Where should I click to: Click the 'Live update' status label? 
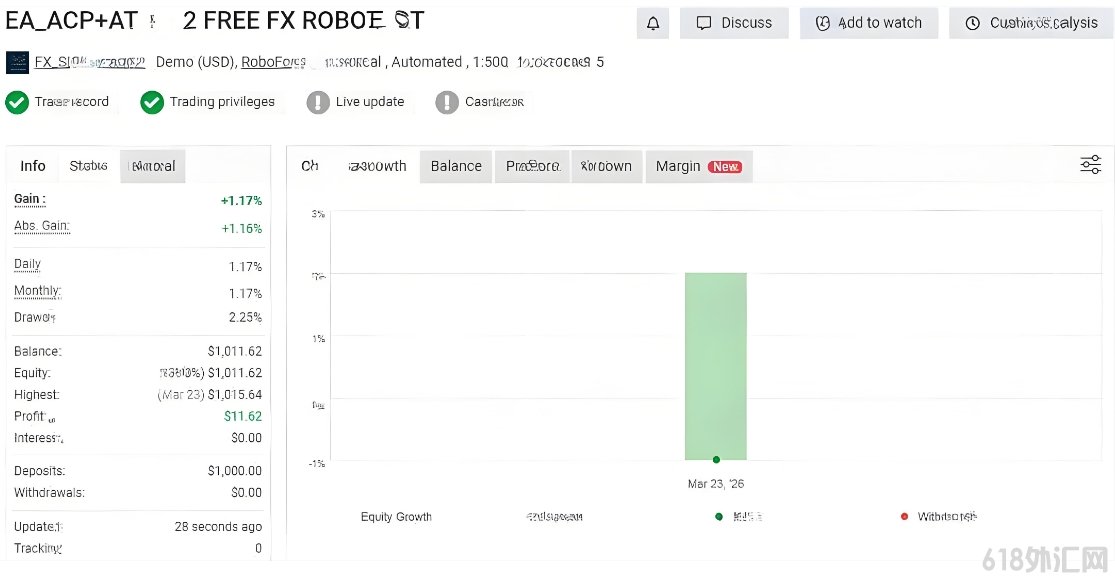pyautogui.click(x=370, y=102)
